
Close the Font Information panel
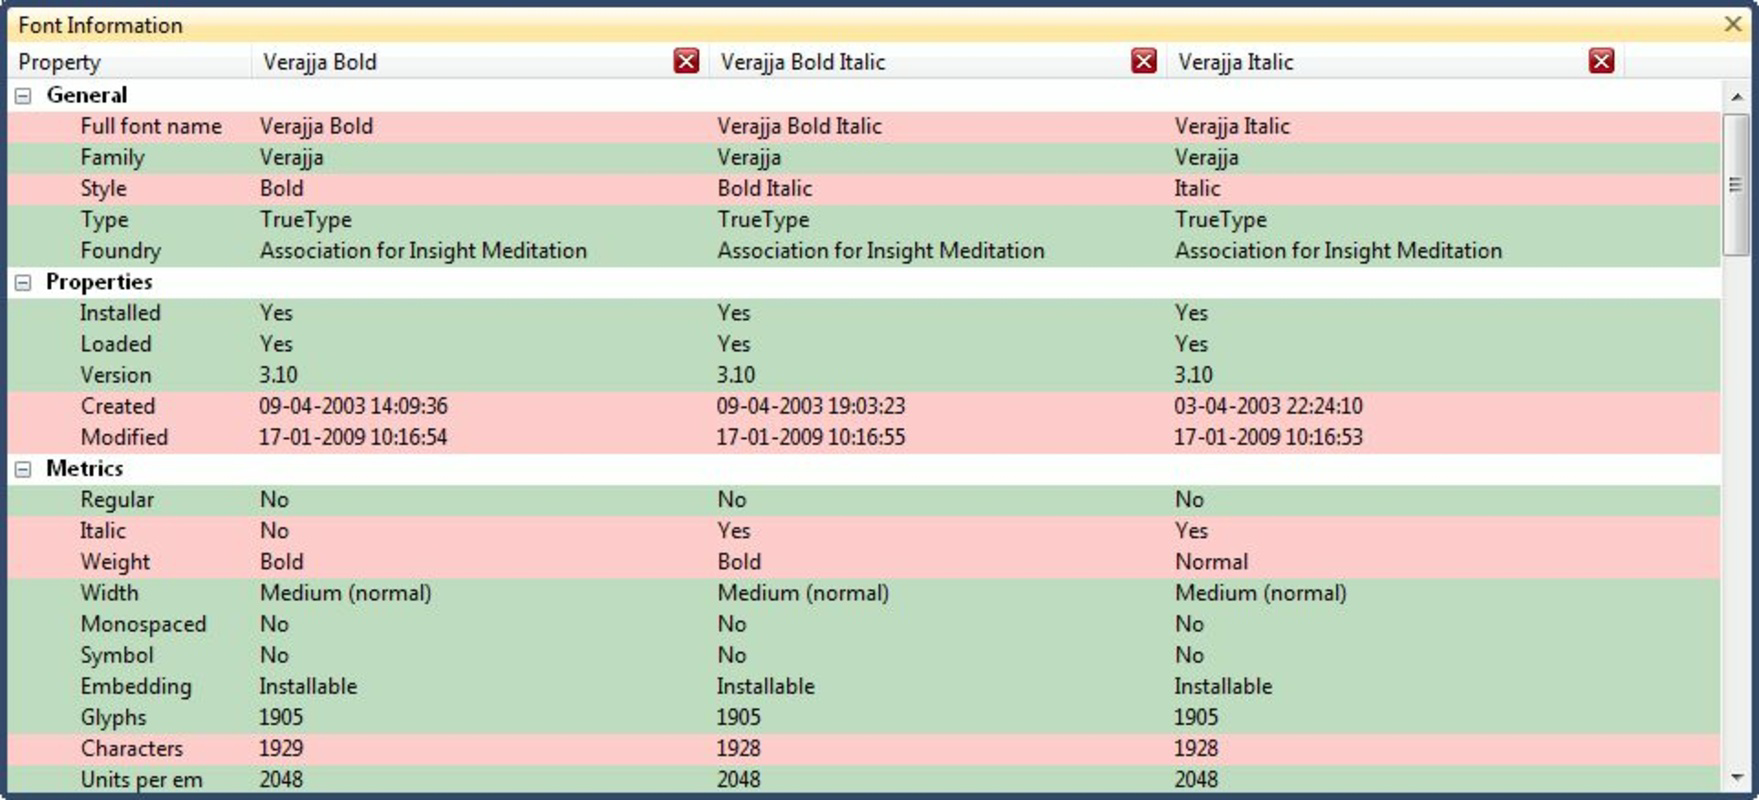pos(1734,24)
